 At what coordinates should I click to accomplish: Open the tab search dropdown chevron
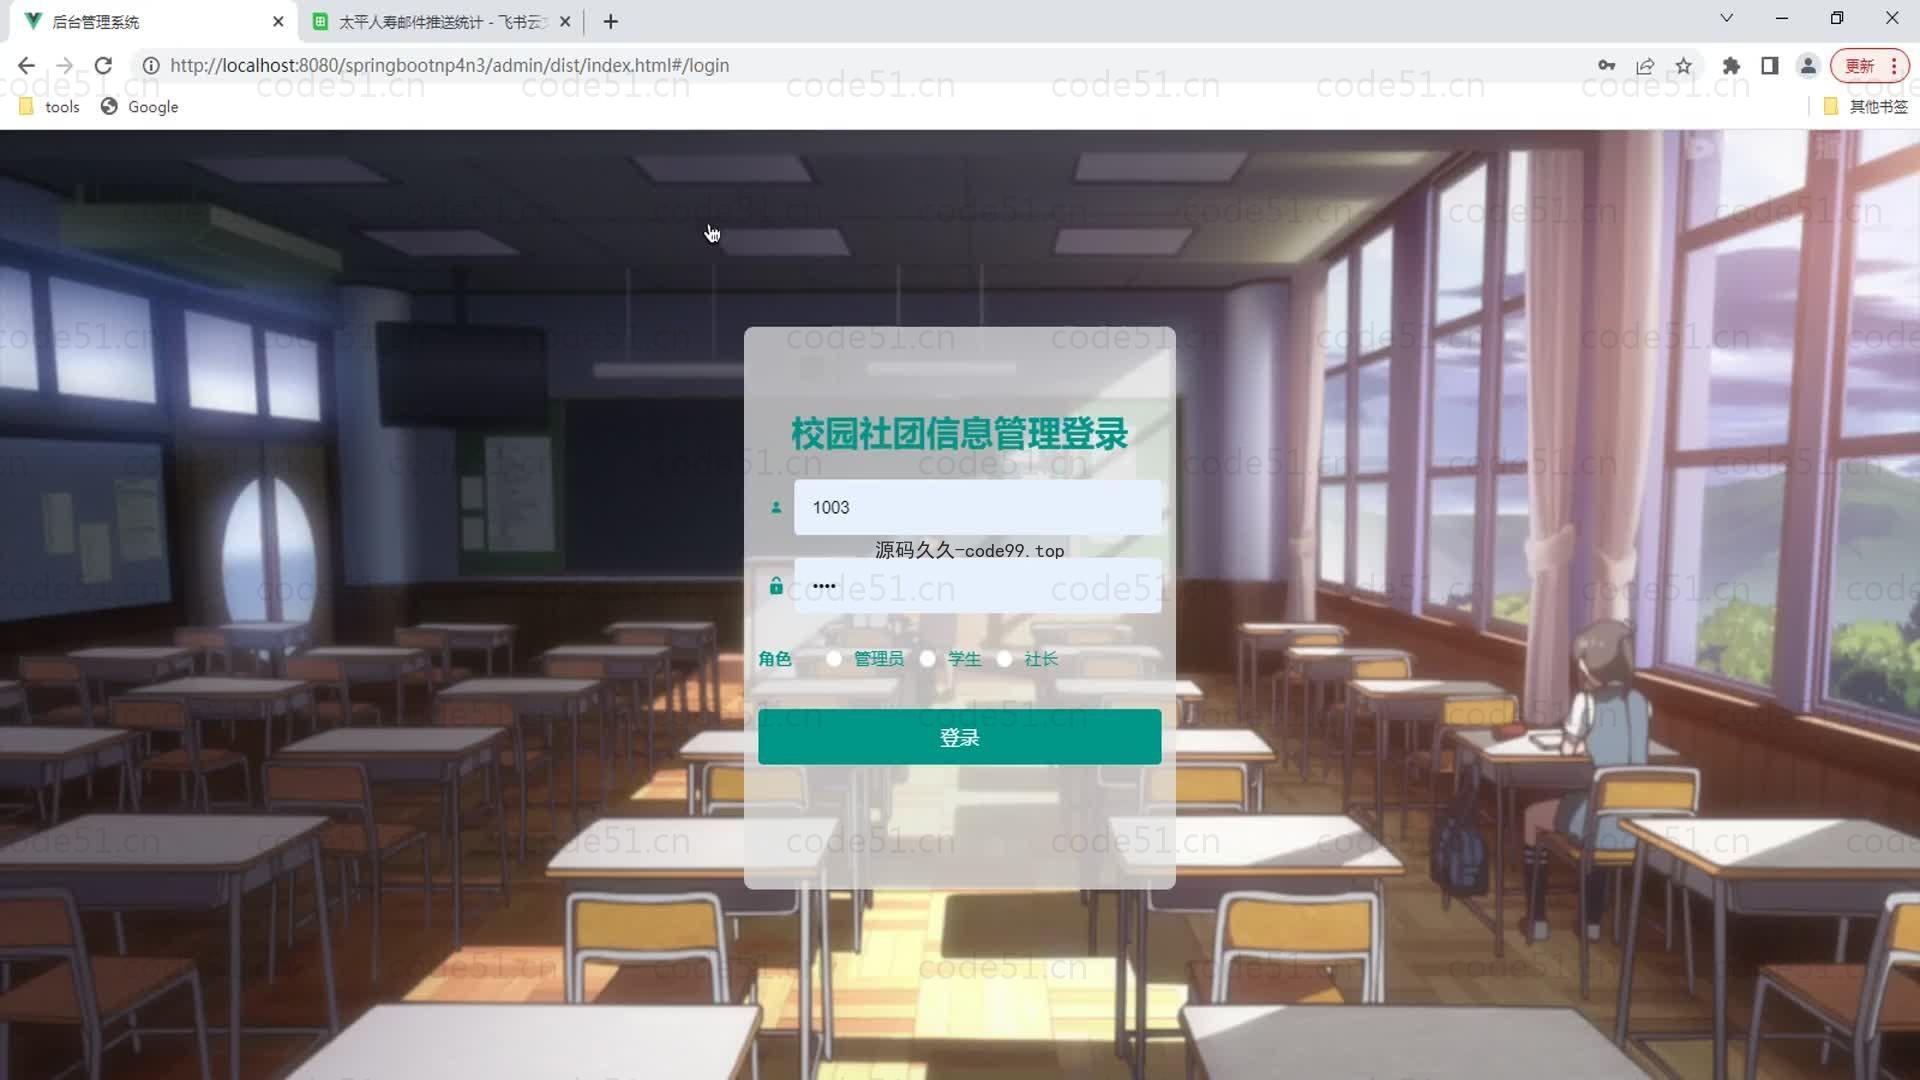click(1726, 18)
